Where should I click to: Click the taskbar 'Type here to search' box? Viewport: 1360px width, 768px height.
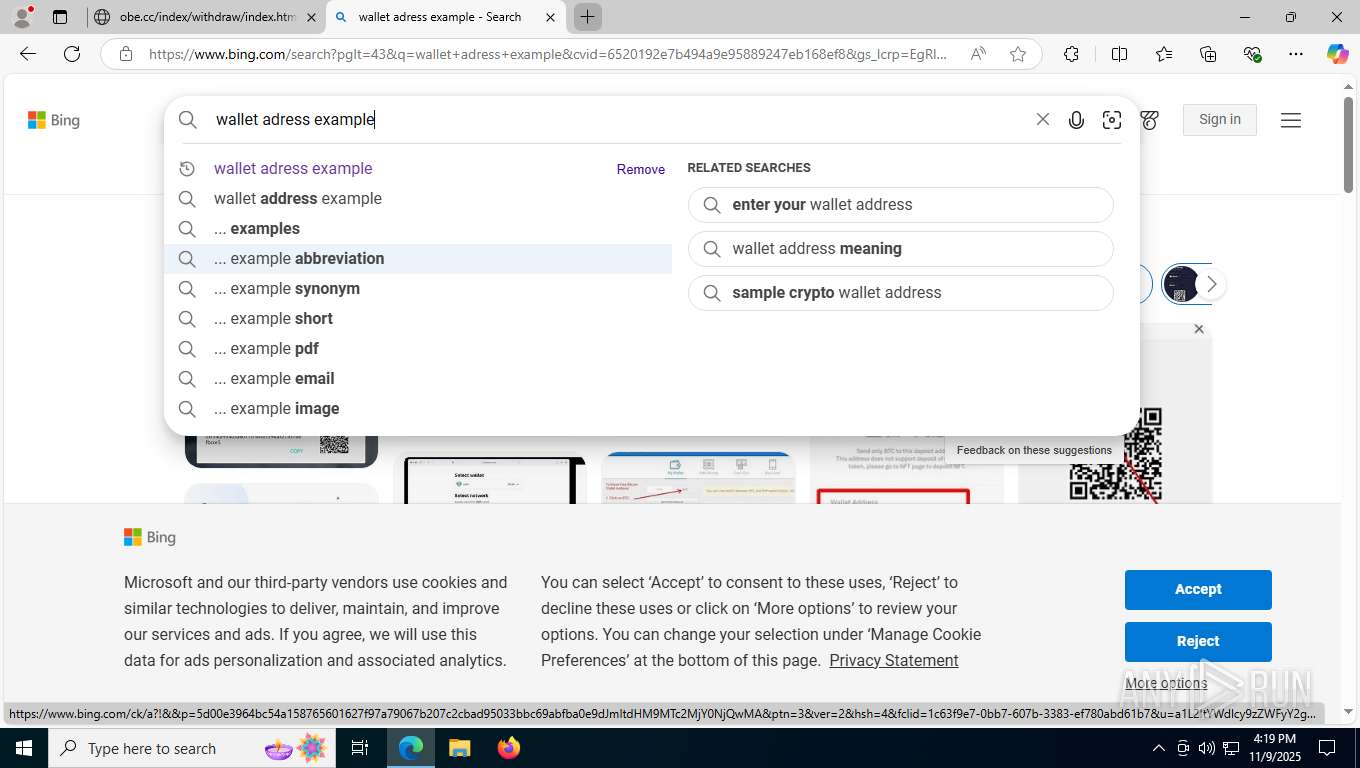pos(192,748)
